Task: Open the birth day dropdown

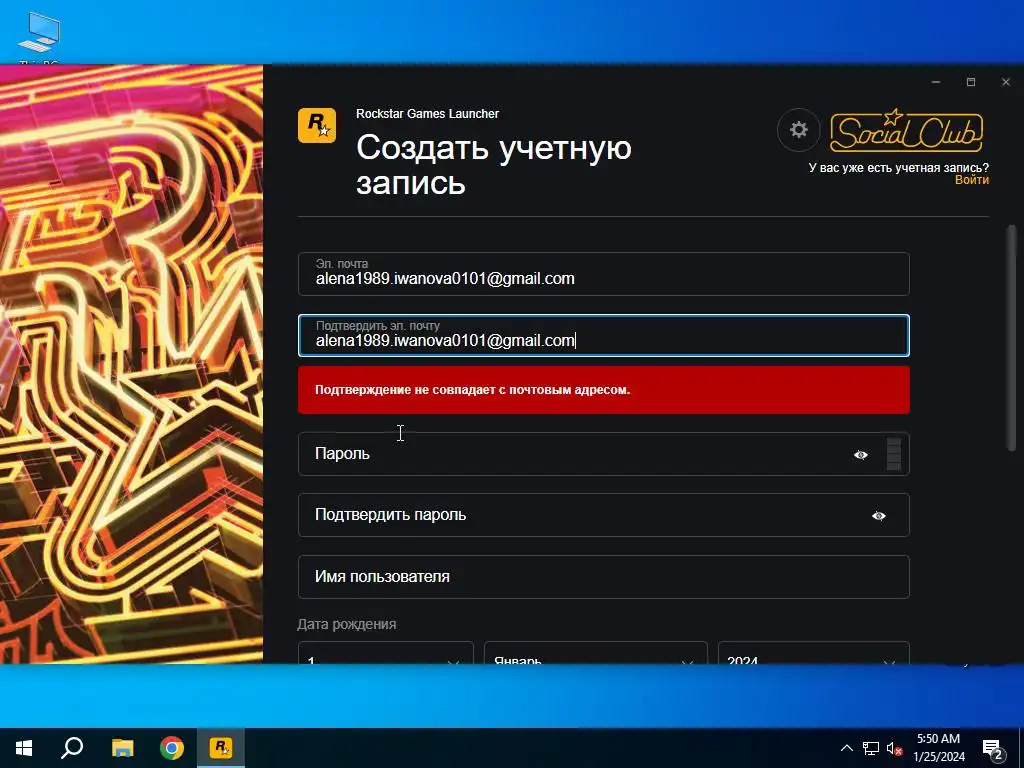Action: click(385, 653)
